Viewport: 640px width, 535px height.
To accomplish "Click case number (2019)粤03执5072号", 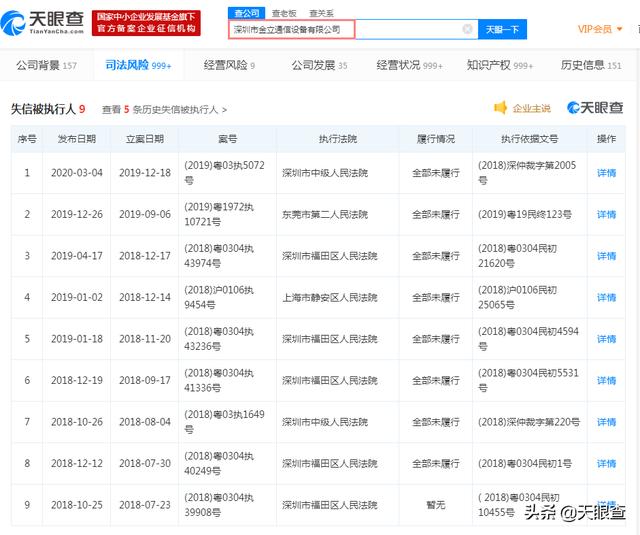I will (224, 173).
